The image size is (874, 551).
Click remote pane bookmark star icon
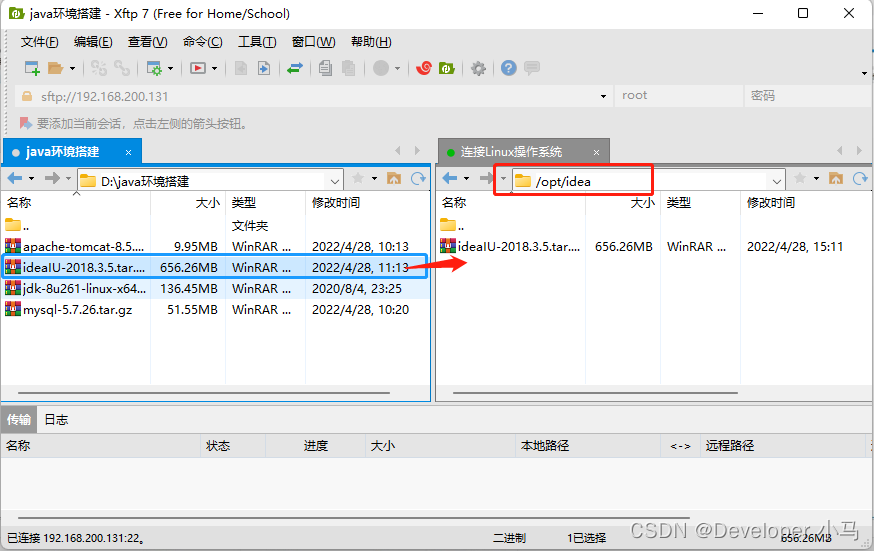pos(800,178)
